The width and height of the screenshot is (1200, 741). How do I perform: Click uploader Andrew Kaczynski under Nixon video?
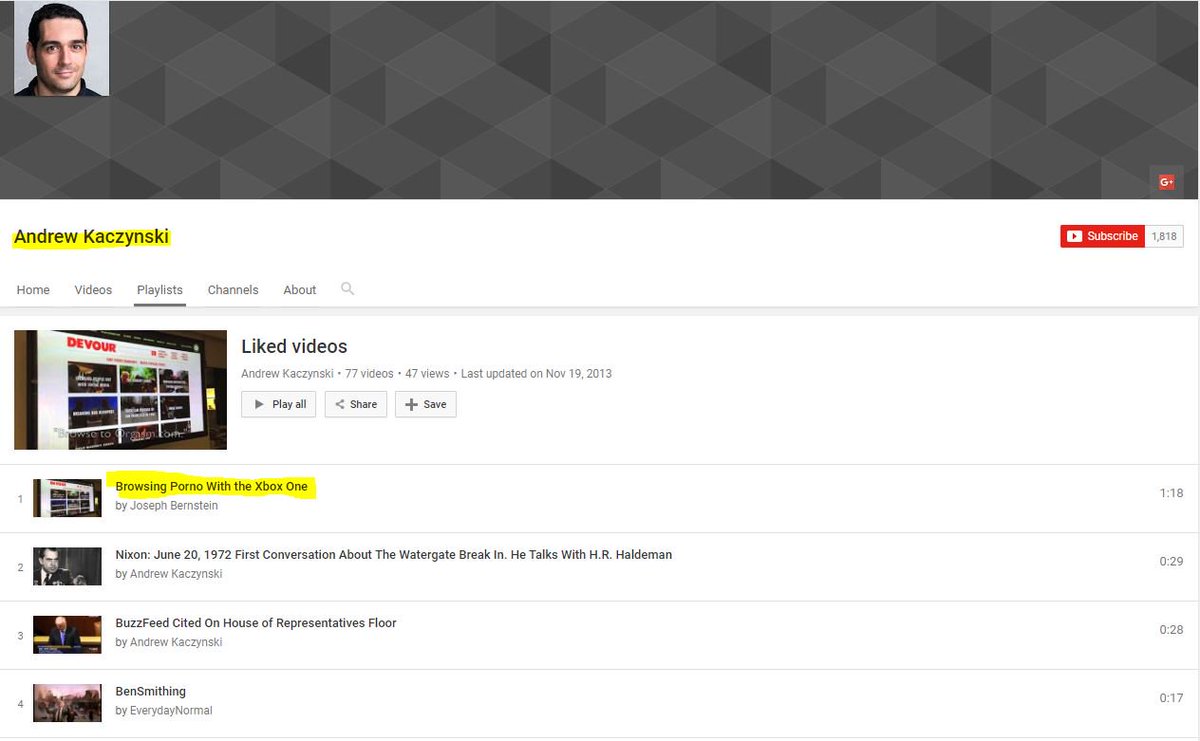coord(176,574)
